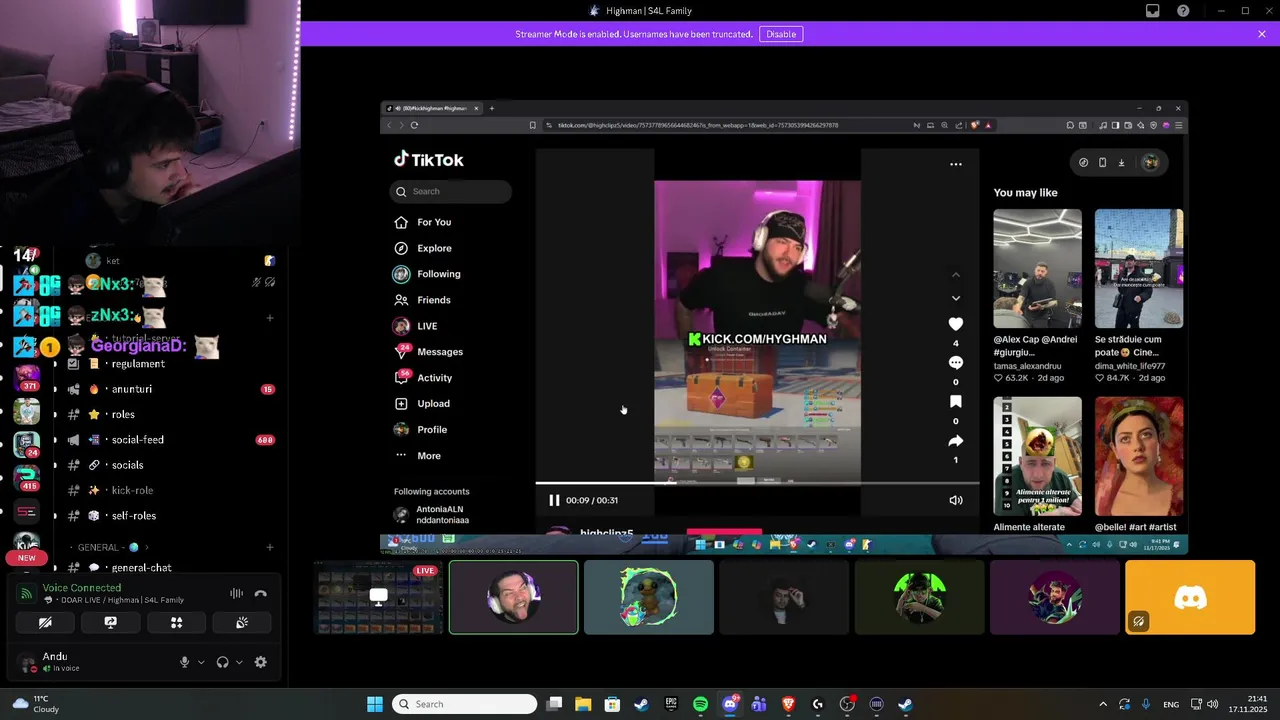Open the activities button in voice panel

point(176,622)
